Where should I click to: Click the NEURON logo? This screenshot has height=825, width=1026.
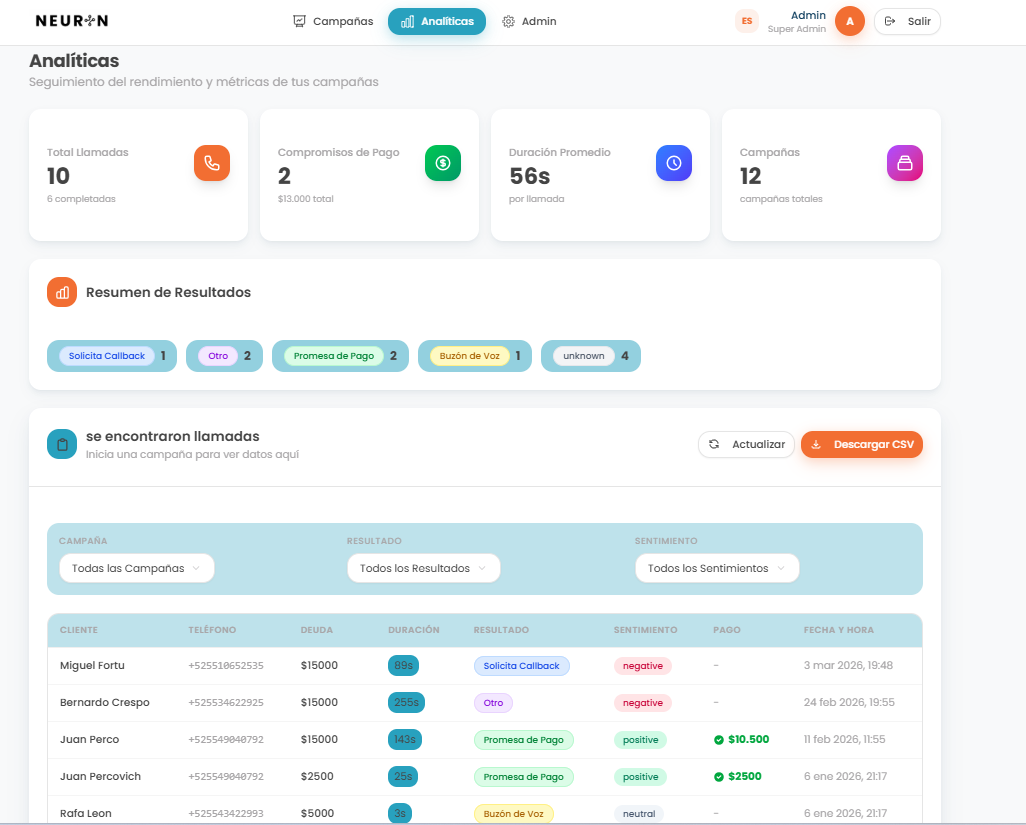pos(71,20)
